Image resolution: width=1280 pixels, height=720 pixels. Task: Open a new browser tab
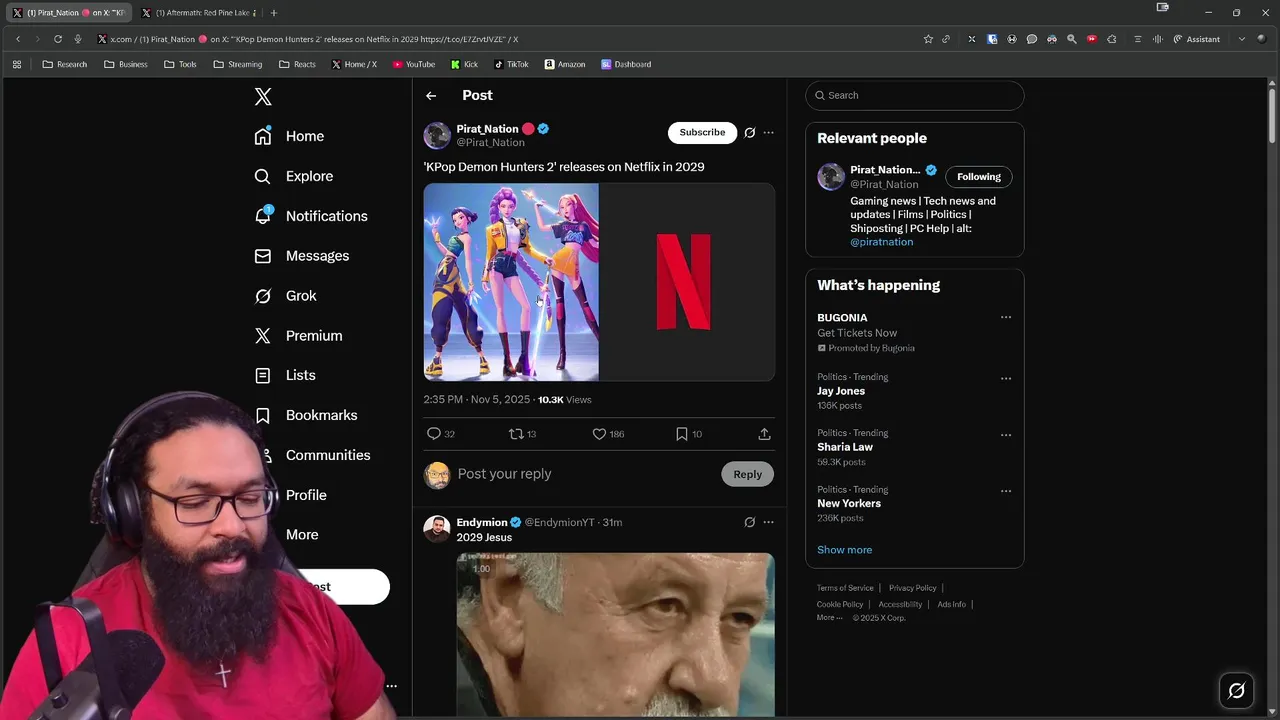coord(274,13)
